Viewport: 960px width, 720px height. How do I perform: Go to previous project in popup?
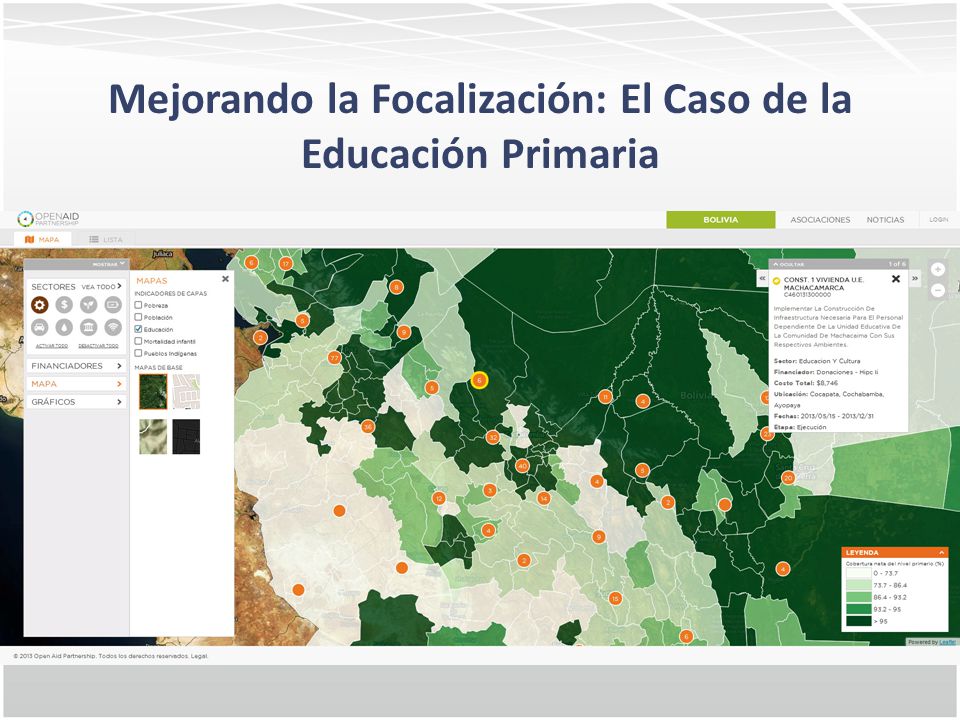[762, 279]
